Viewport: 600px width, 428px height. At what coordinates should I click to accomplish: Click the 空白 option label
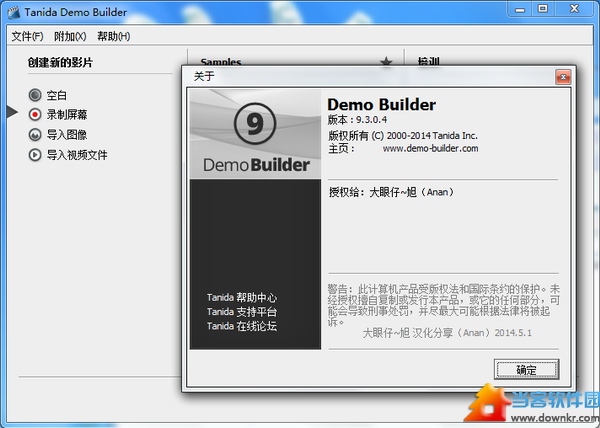(x=57, y=95)
